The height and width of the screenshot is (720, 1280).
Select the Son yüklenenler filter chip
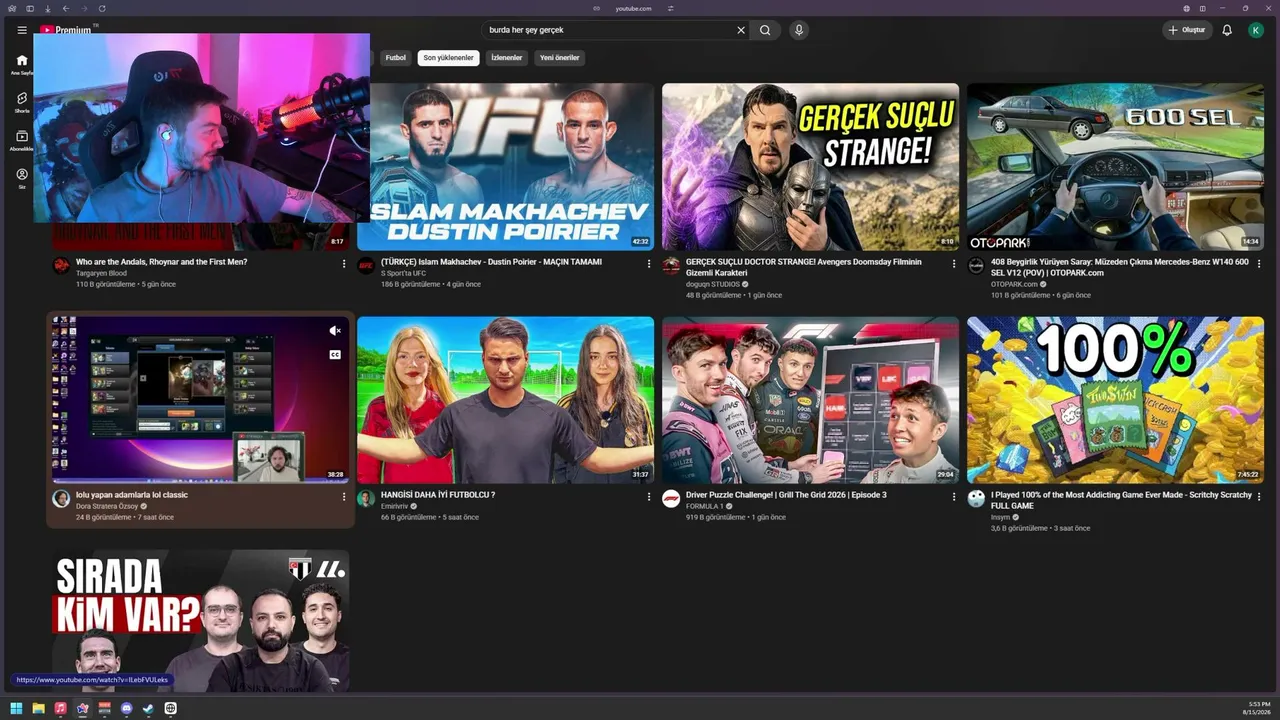pos(448,58)
